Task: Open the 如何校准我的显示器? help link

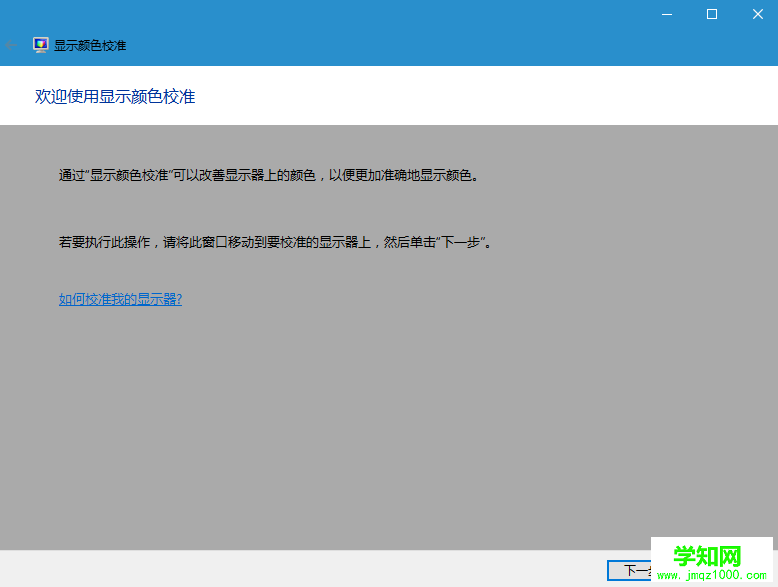Action: 120,299
